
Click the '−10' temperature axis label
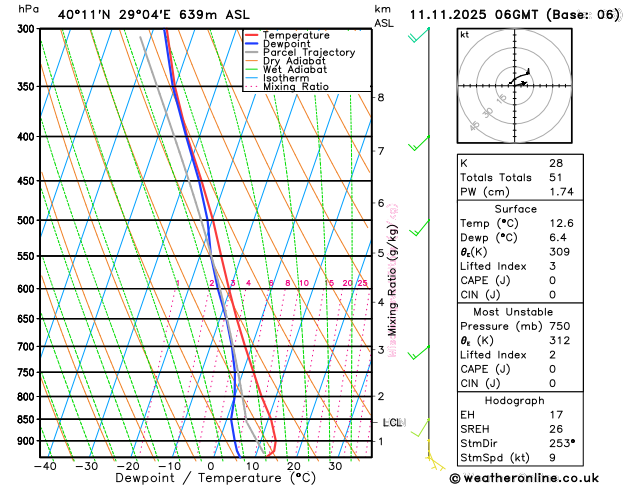point(169,466)
